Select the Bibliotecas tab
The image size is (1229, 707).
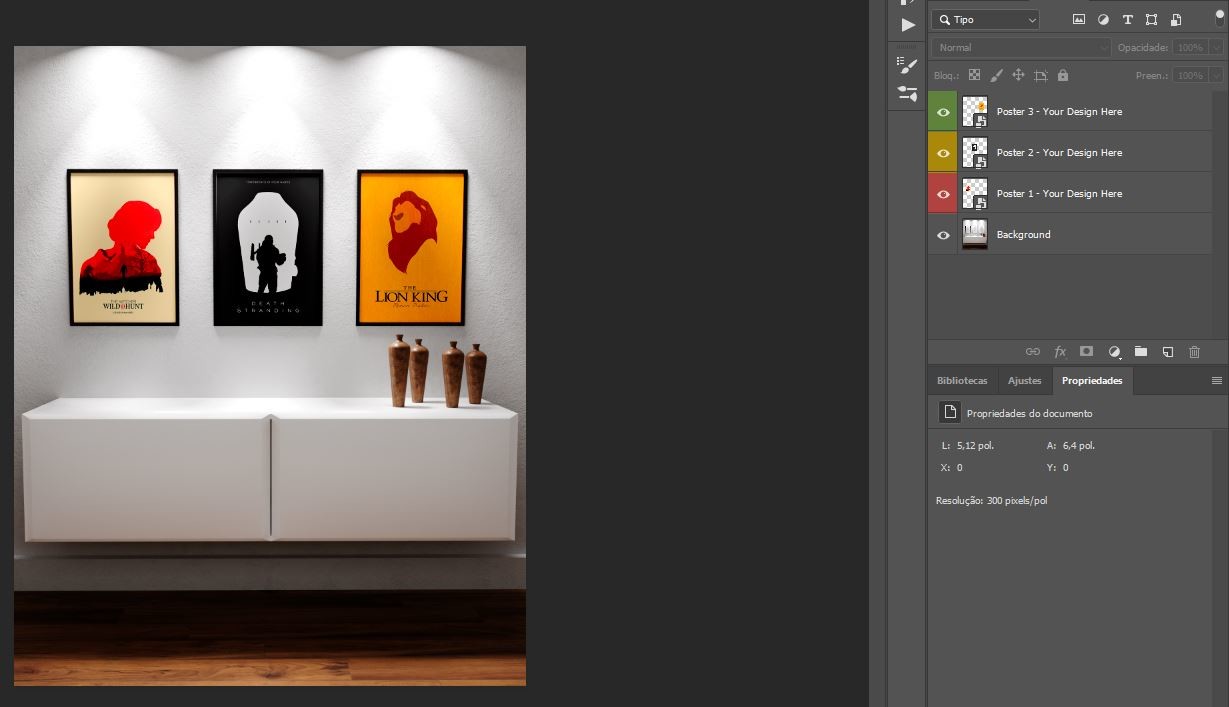point(961,380)
